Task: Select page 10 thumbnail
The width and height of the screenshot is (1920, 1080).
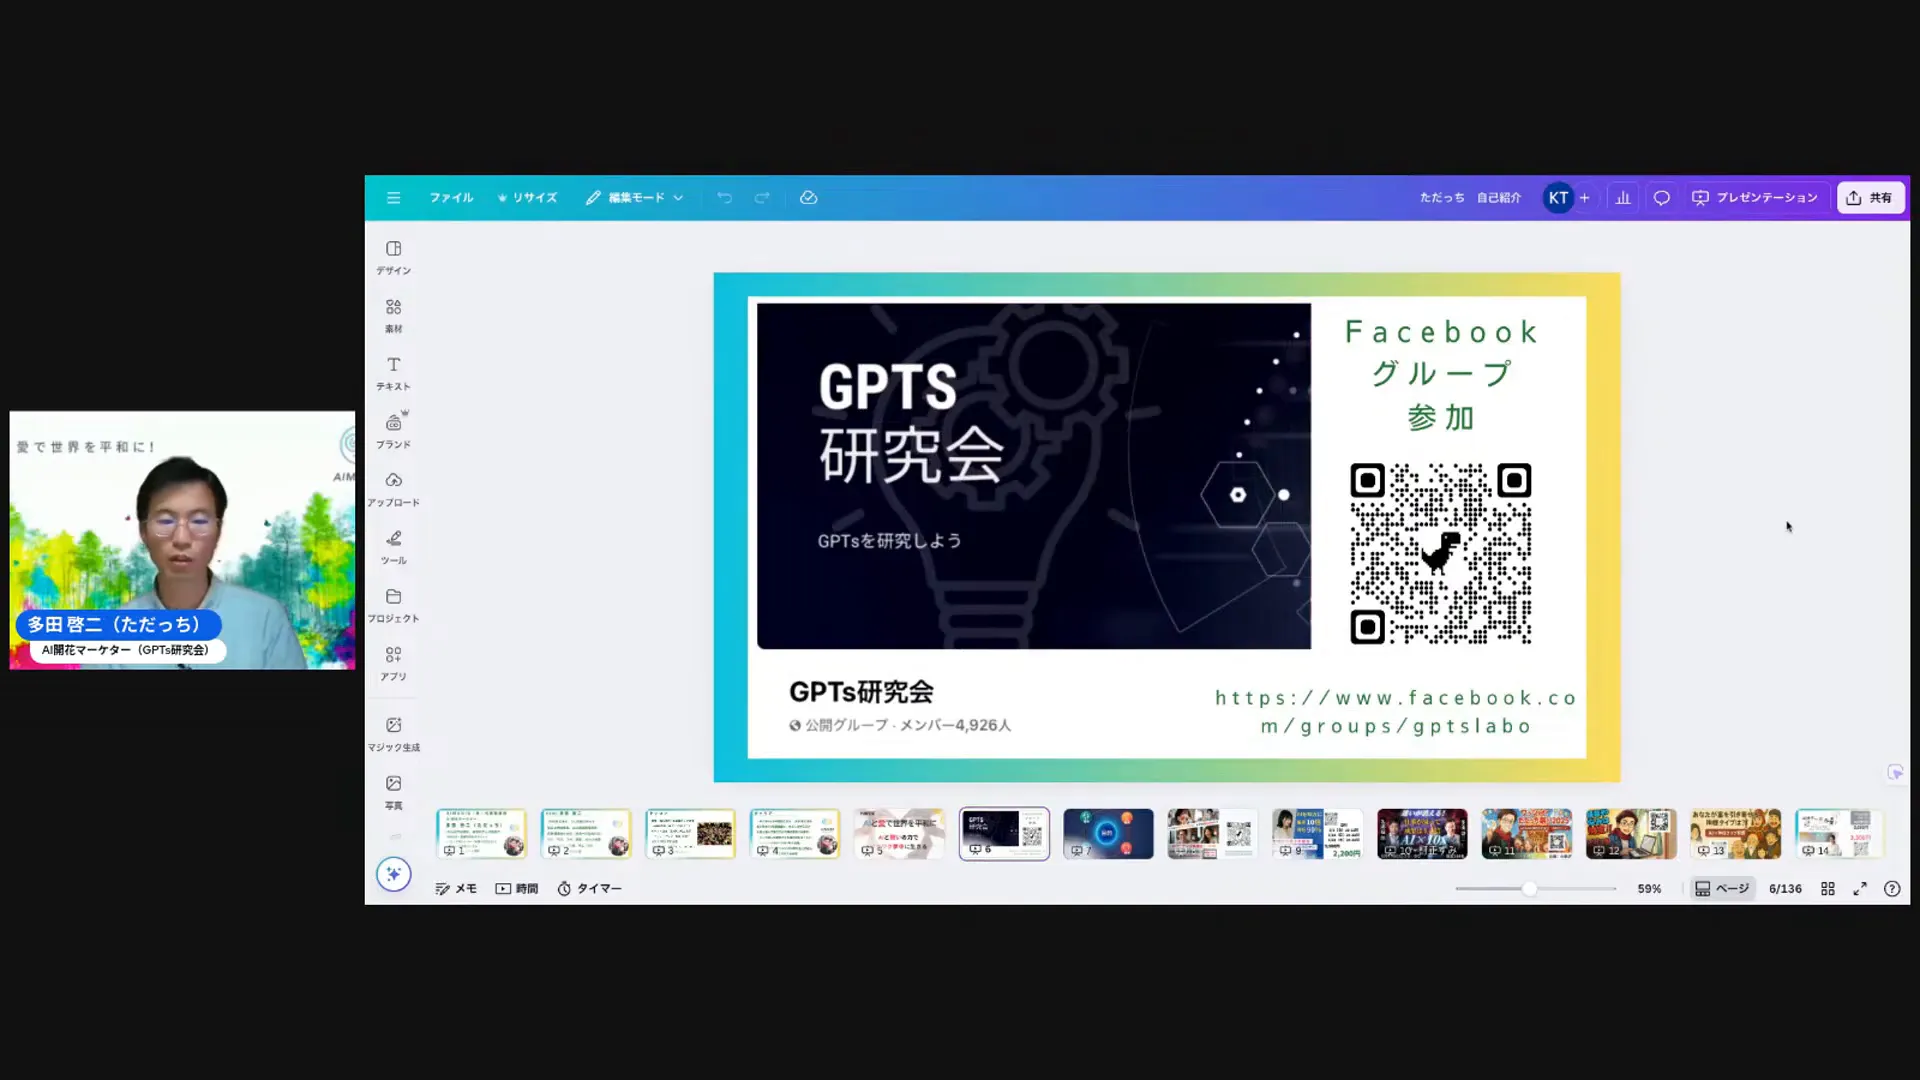Action: [1422, 834]
